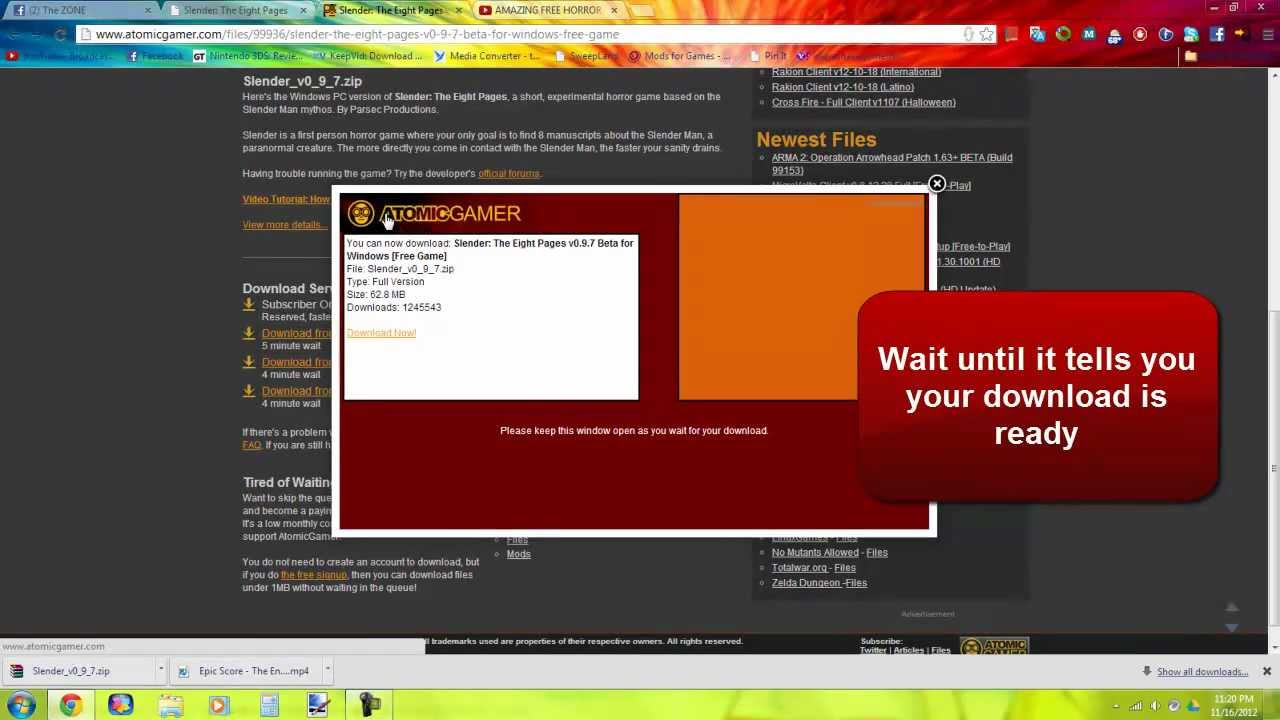This screenshot has width=1280, height=720.
Task: Switch to first 'Slender: The Eight Pages' tab
Action: click(x=235, y=10)
